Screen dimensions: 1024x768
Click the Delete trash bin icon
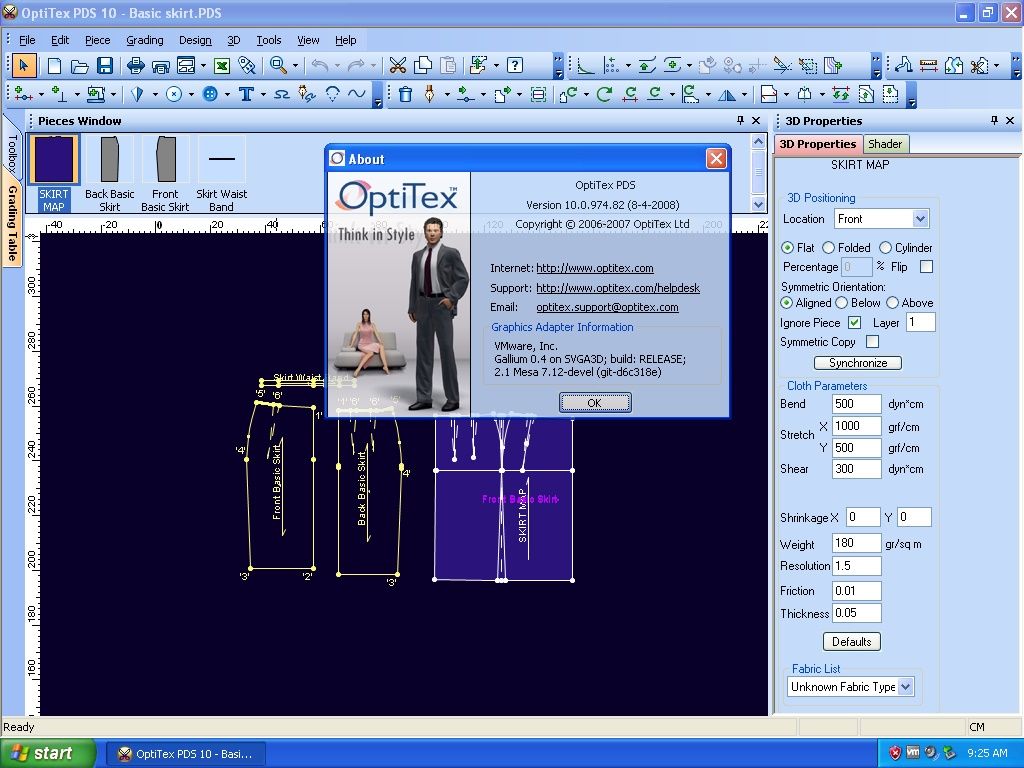coord(405,95)
